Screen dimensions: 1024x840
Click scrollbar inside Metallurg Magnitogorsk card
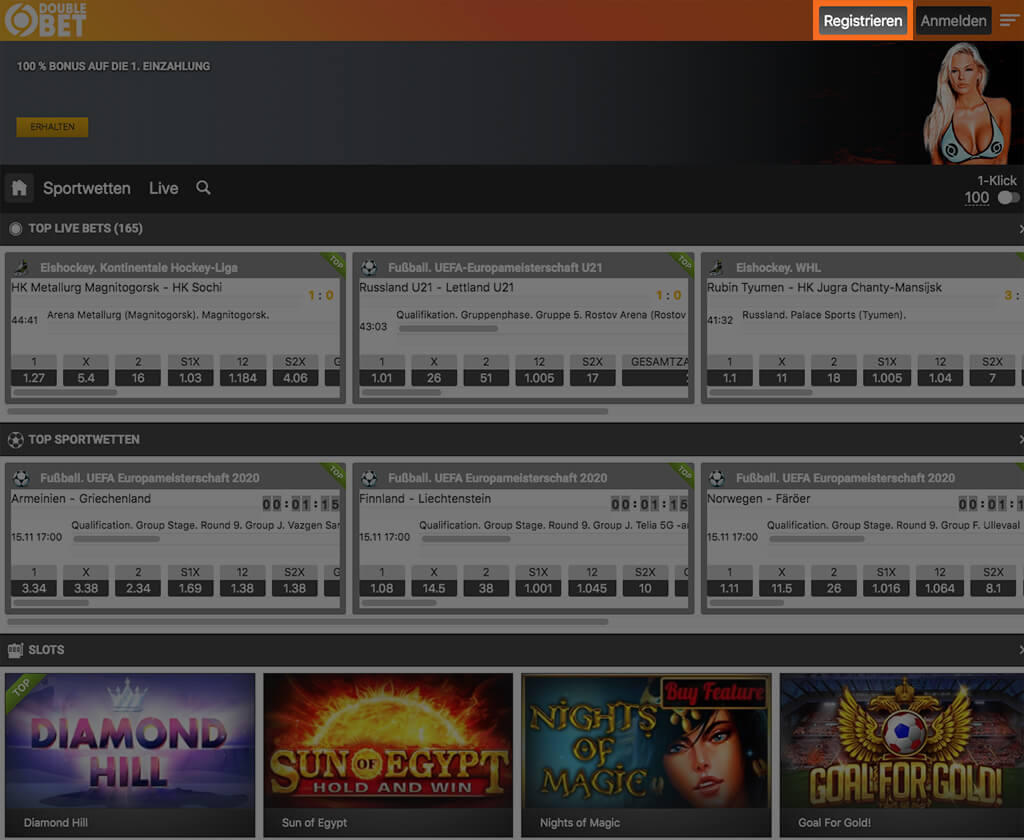pyautogui.click(x=65, y=393)
